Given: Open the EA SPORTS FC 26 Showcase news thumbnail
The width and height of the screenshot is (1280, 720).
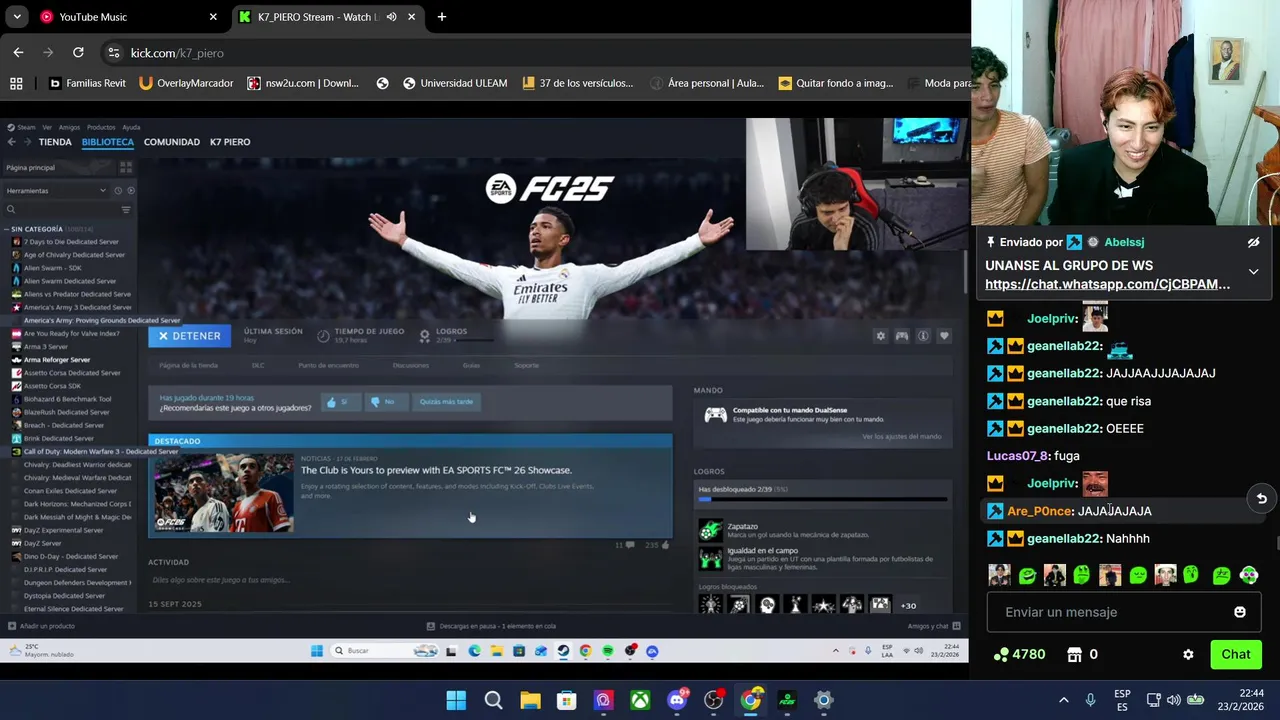Looking at the screenshot, I should point(224,492).
